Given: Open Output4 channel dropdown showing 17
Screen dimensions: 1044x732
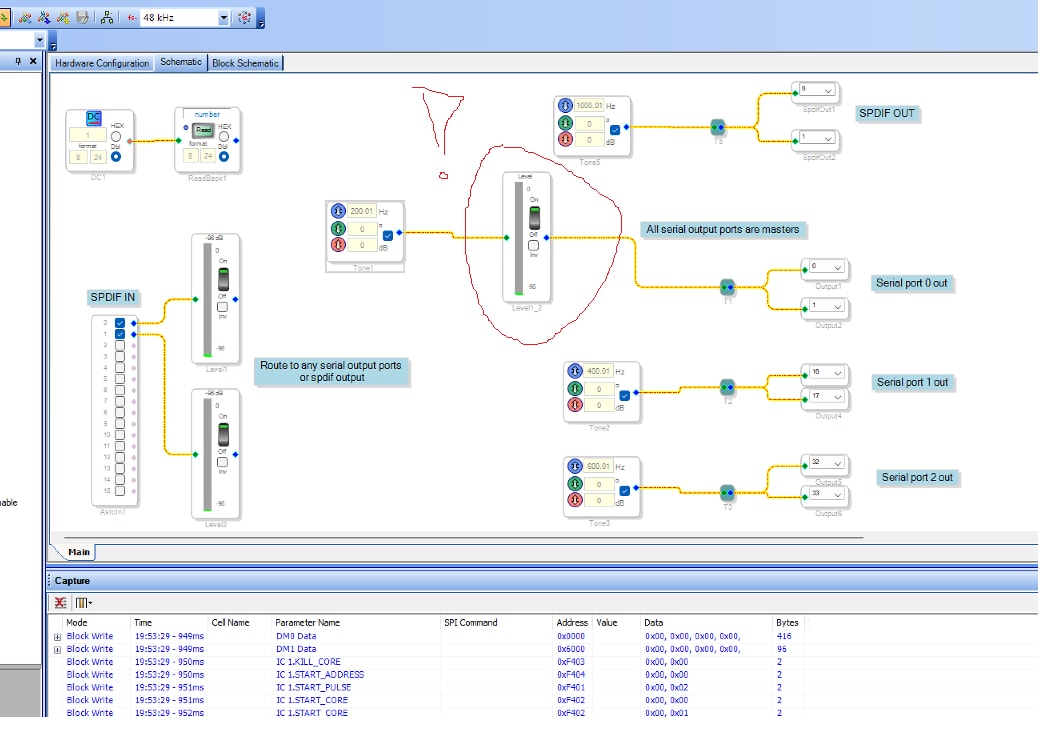Looking at the screenshot, I should (838, 397).
